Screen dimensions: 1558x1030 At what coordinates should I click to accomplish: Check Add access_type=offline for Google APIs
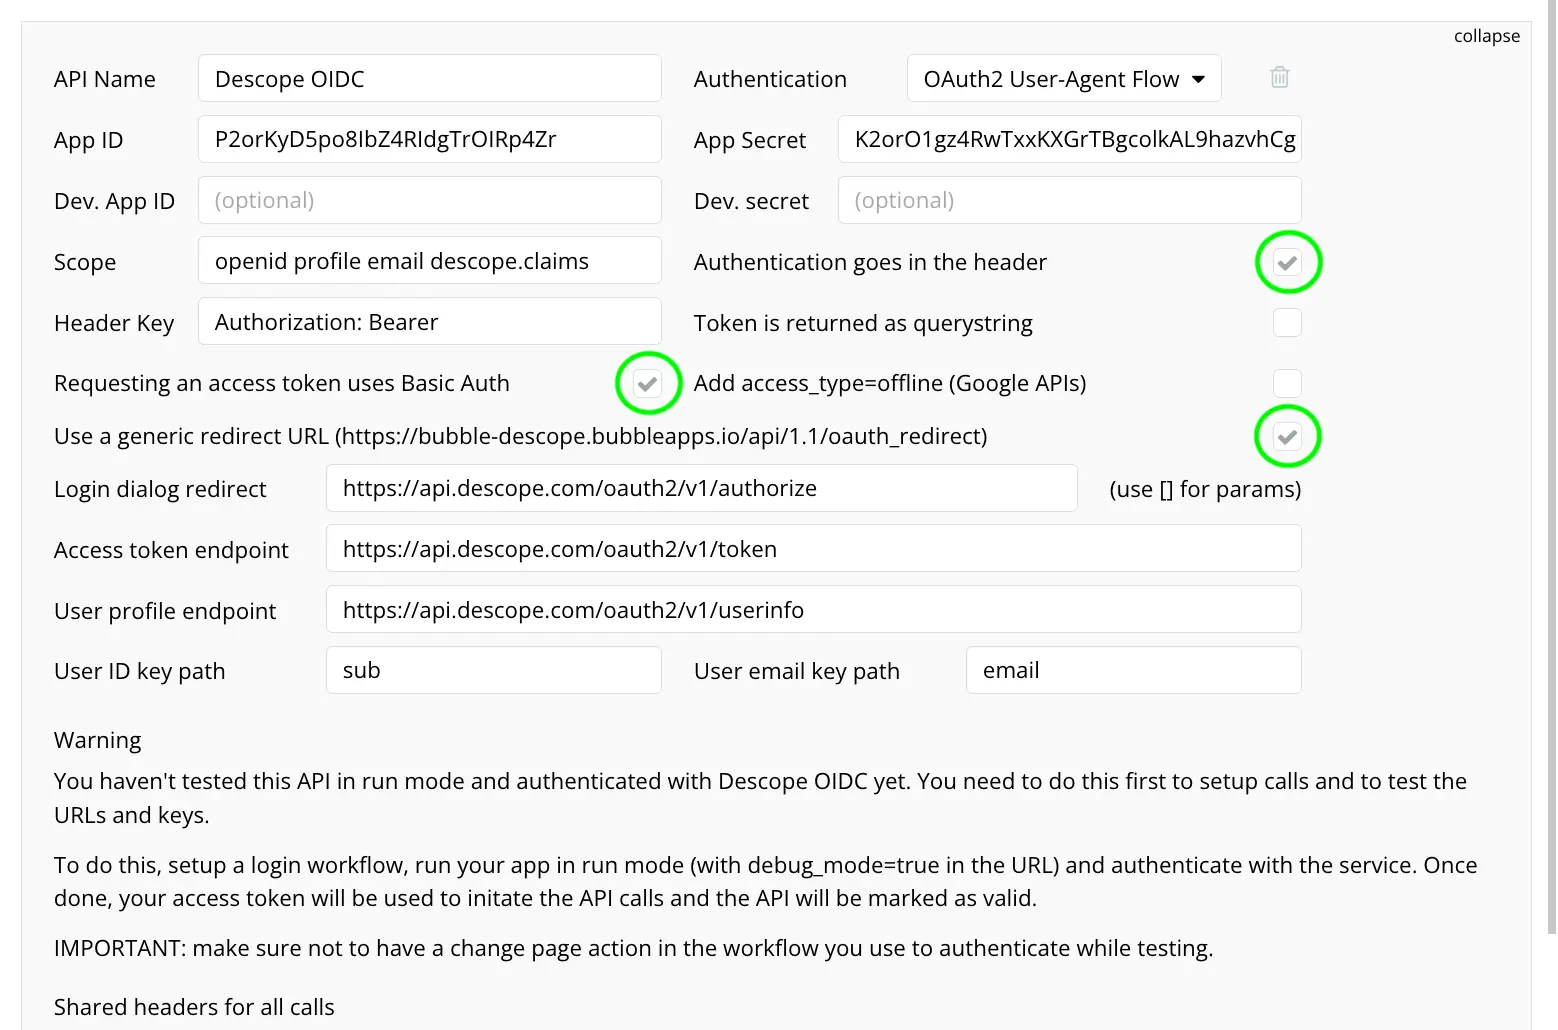pos(1287,383)
